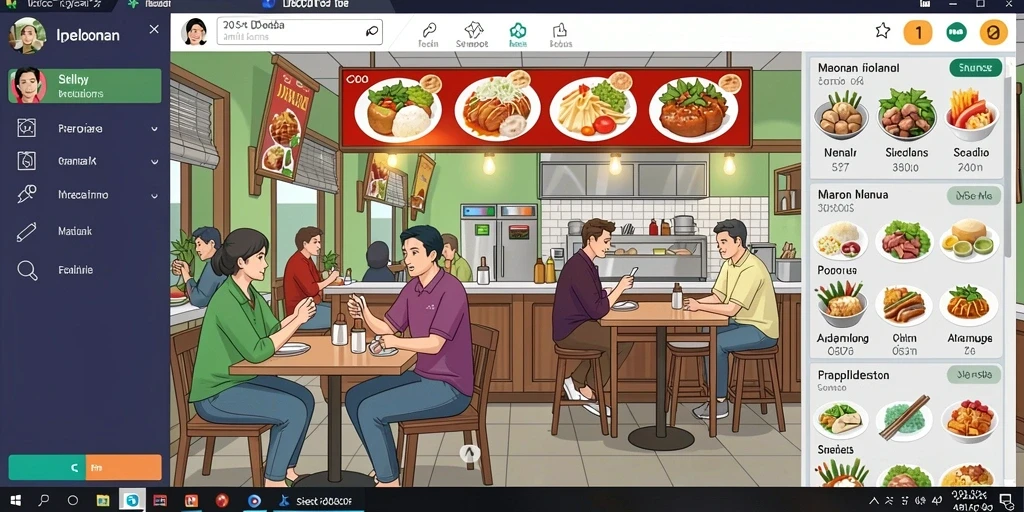Open Cortana circle on the taskbar

pos(73,501)
